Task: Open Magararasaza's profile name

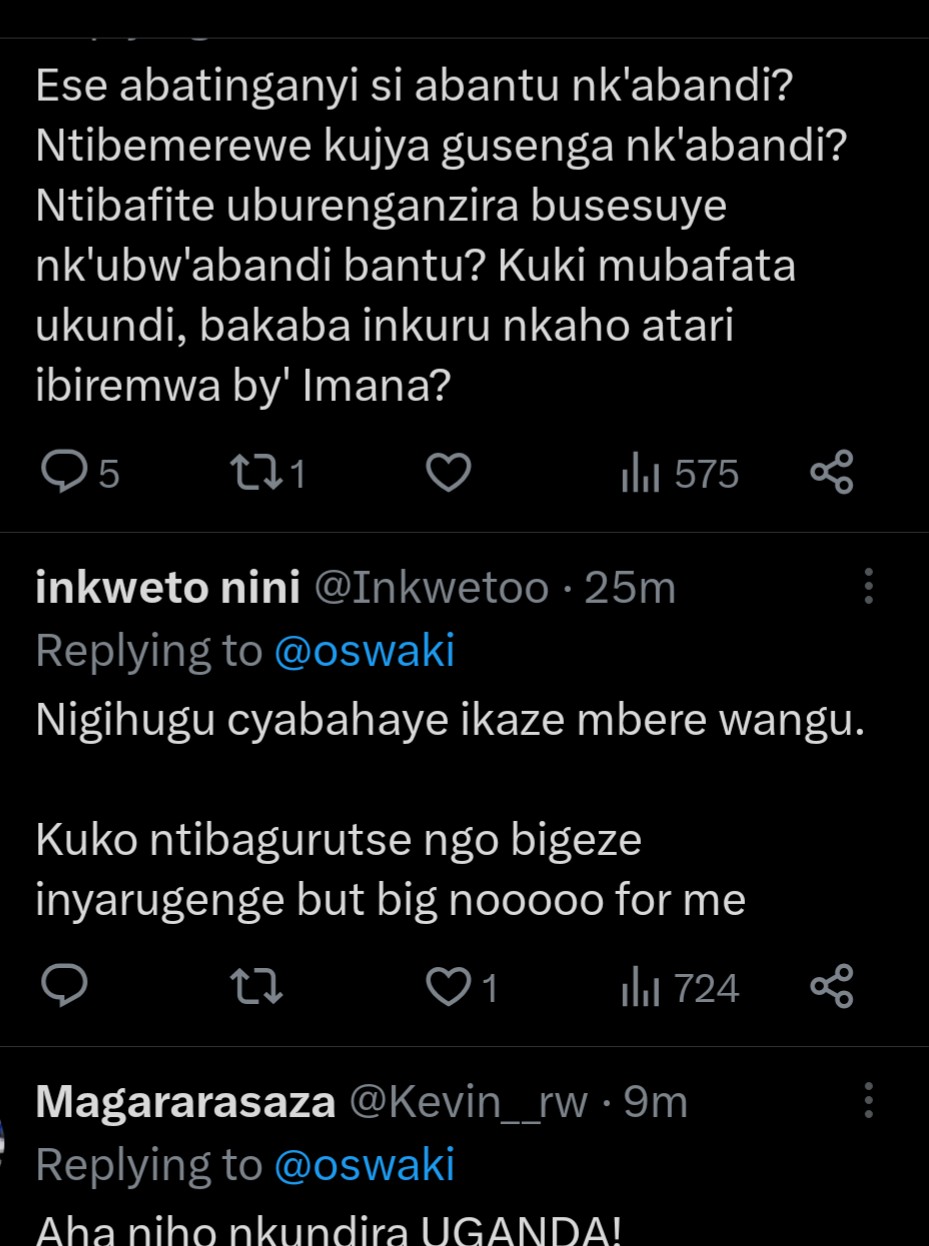Action: (x=185, y=1103)
